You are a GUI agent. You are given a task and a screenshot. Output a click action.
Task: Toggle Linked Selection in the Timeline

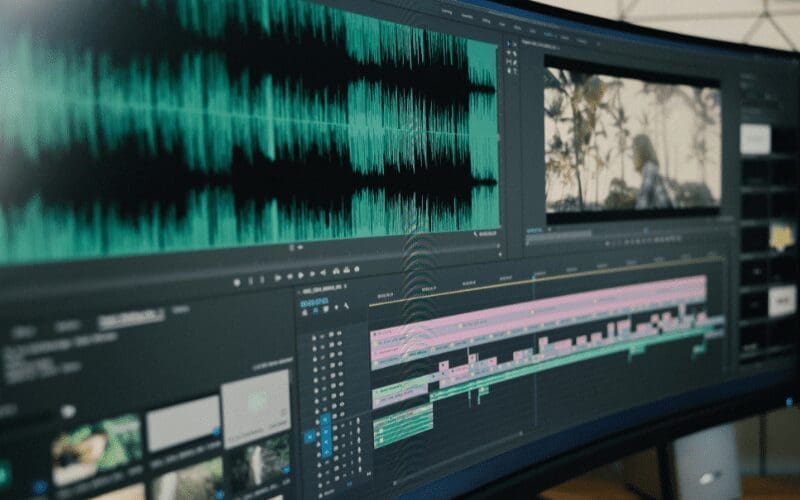(326, 309)
